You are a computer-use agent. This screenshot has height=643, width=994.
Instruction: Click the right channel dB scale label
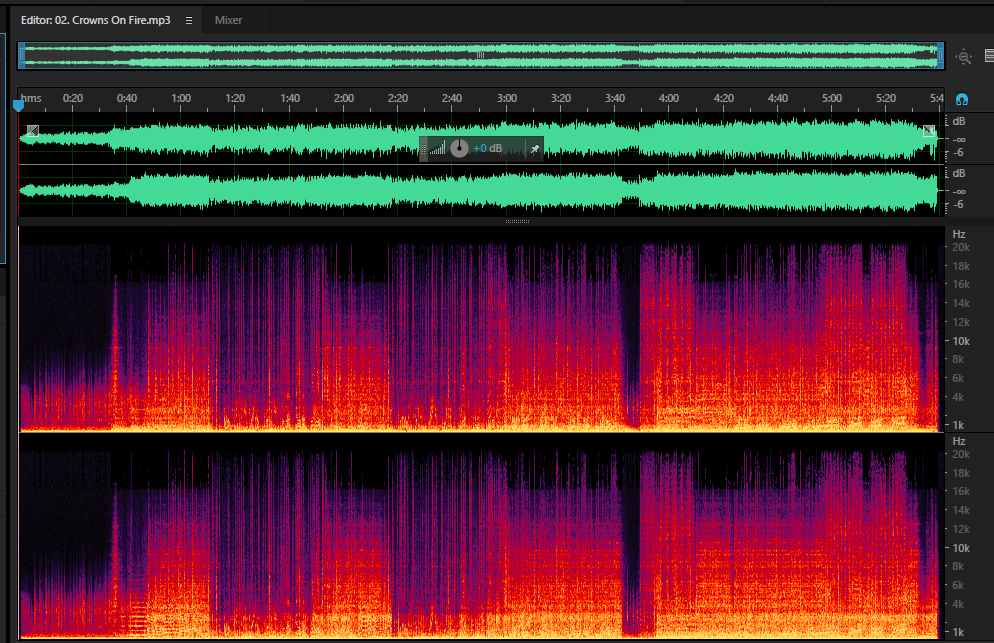pyautogui.click(x=958, y=173)
